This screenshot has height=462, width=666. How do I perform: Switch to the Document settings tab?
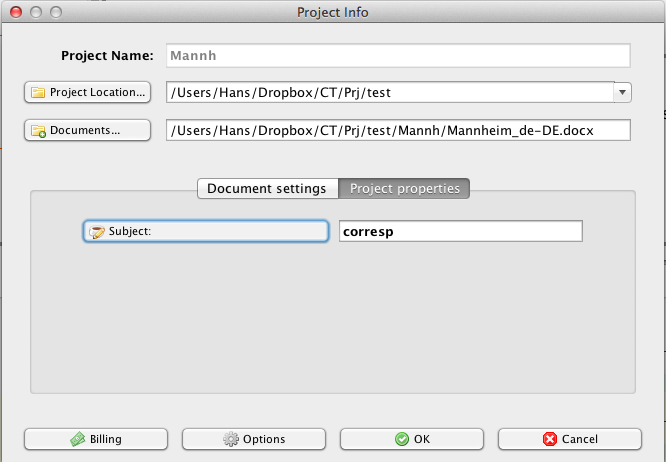(x=266, y=188)
